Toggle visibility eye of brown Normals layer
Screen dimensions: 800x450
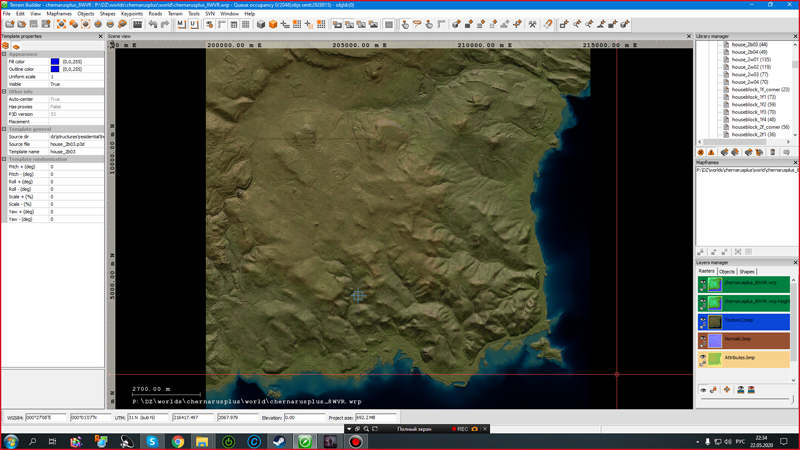pos(703,340)
